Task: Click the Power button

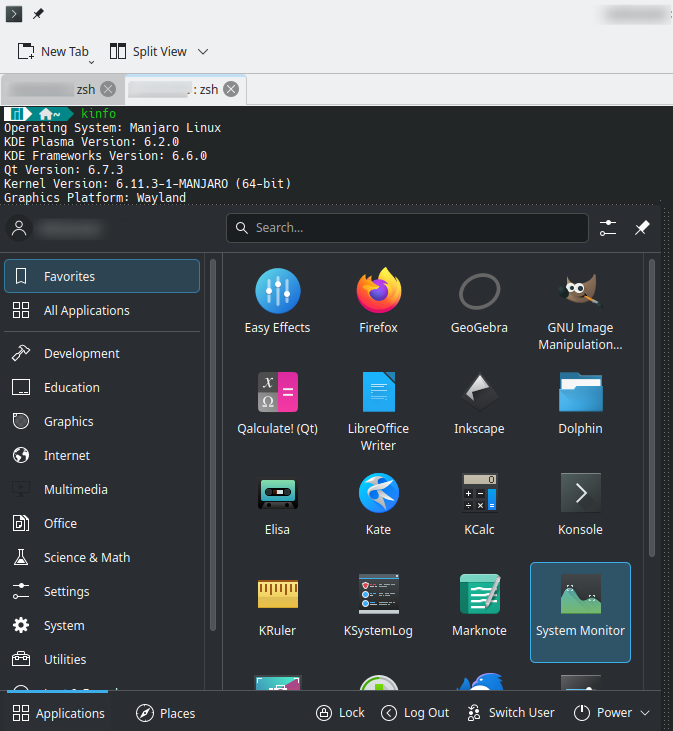Action: pos(603,713)
